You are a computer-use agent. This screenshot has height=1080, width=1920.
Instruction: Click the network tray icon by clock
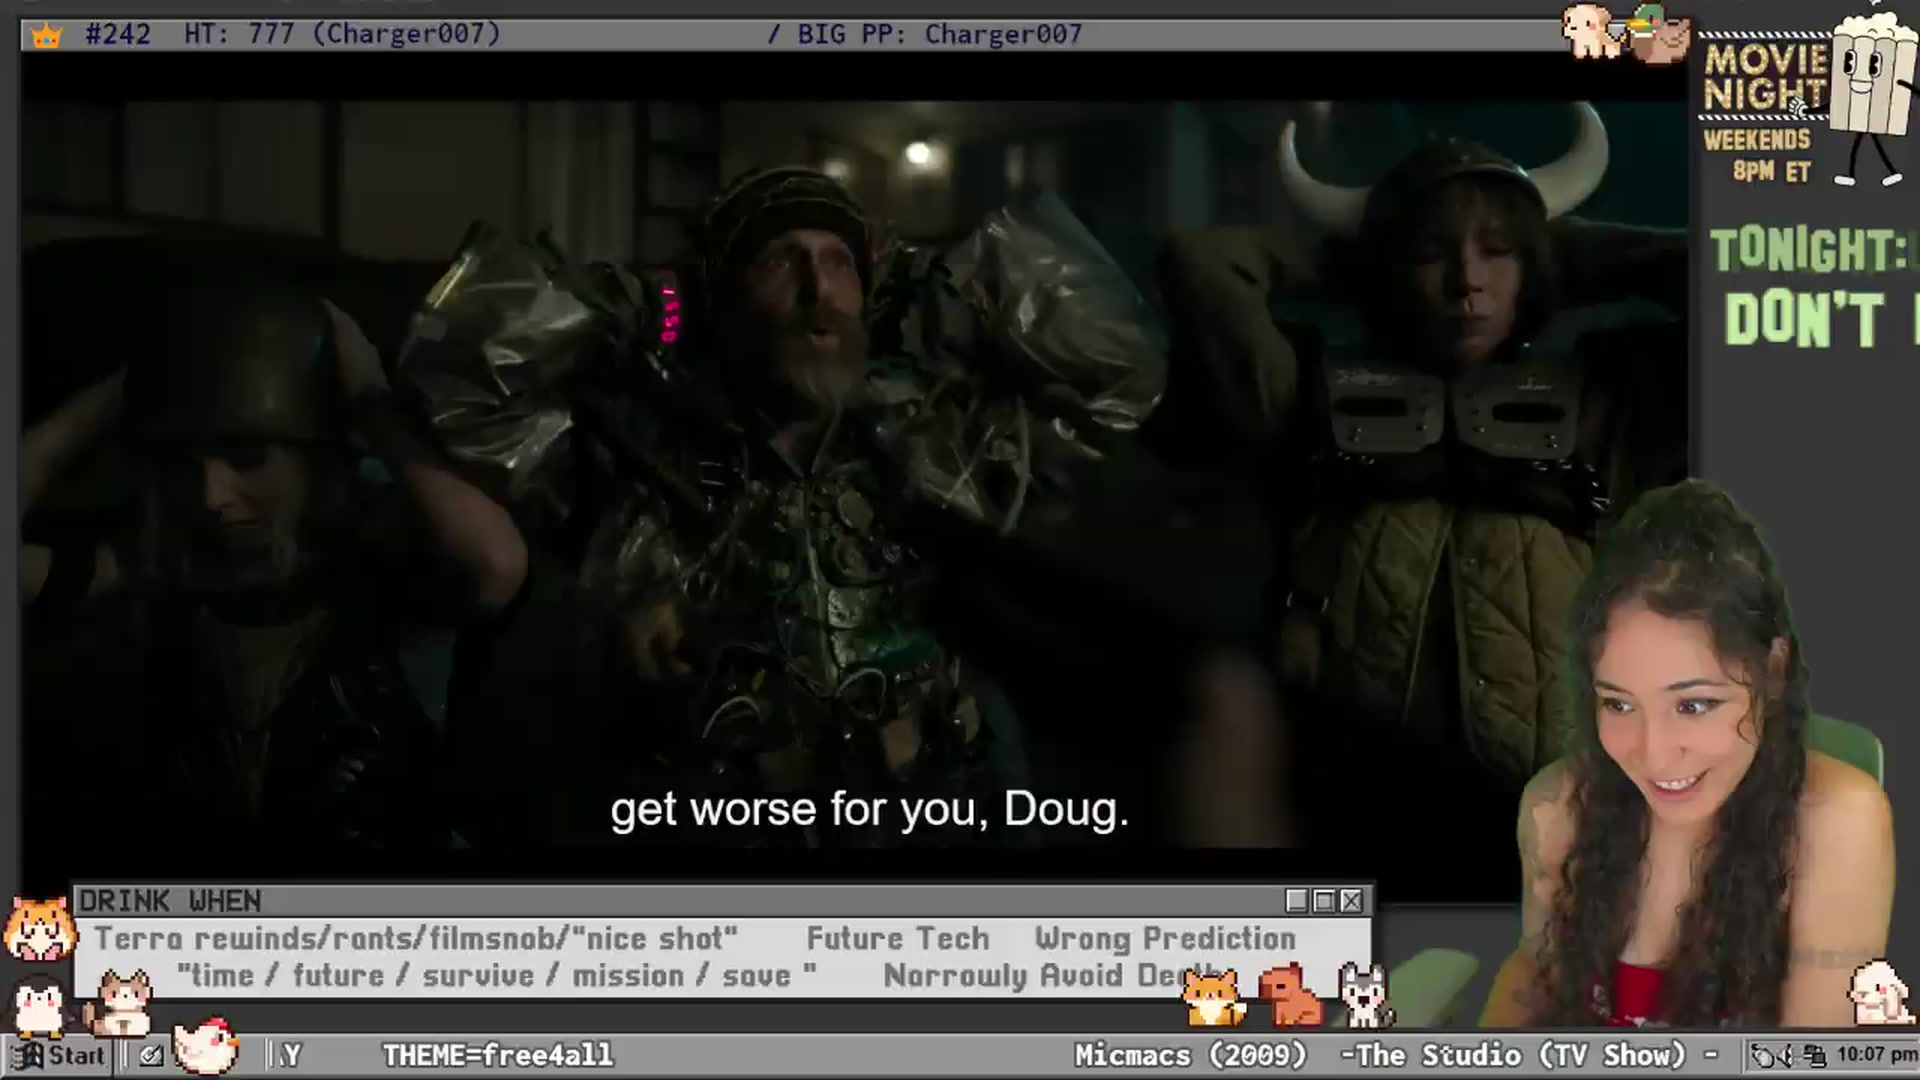coord(1816,1055)
